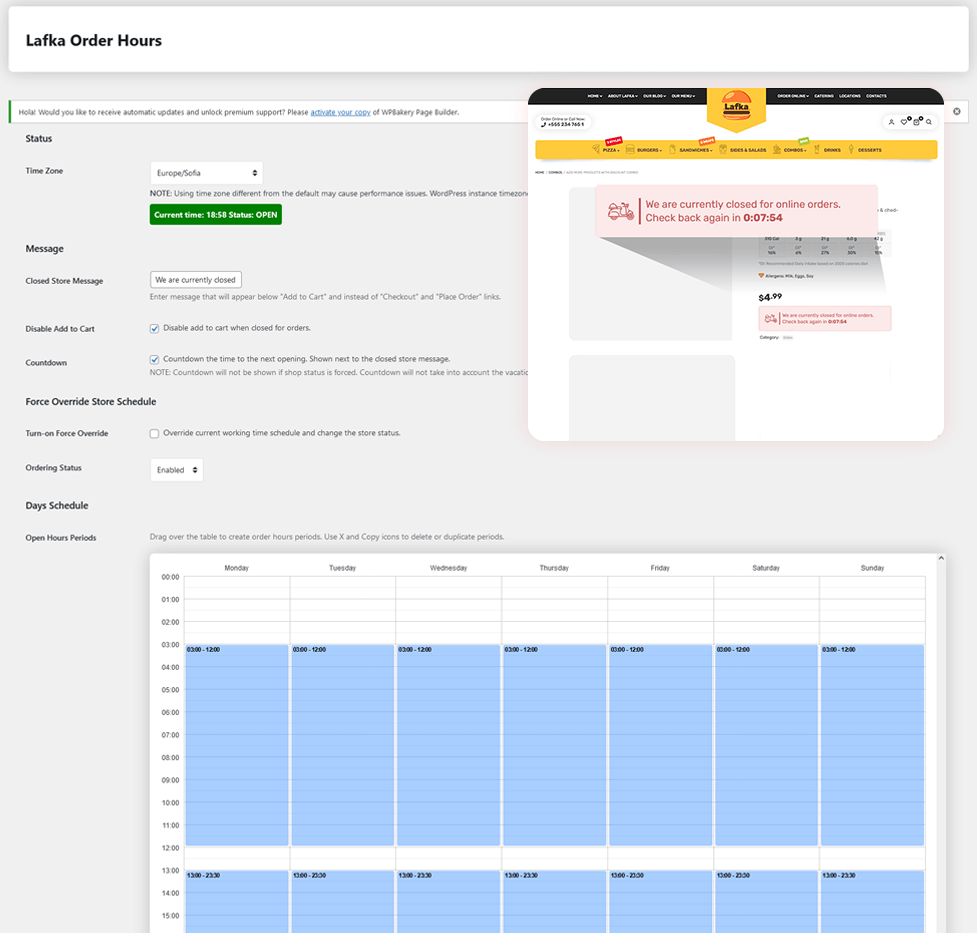The height and width of the screenshot is (933, 977).
Task: Toggle Disable add to cart checkbox
Action: click(x=155, y=328)
